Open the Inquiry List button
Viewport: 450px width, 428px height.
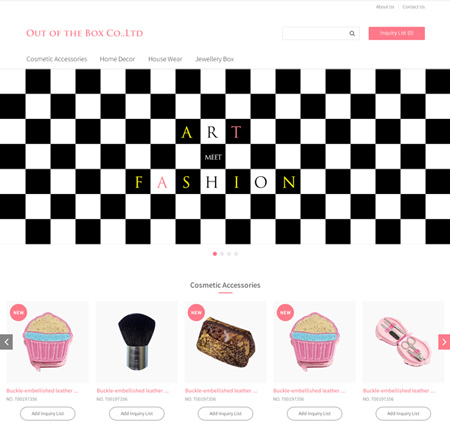pyautogui.click(x=397, y=33)
